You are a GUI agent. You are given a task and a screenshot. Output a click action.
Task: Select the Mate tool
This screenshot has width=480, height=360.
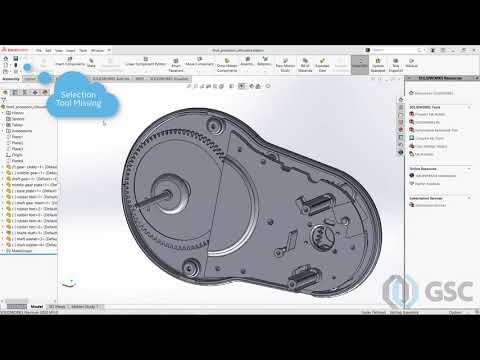[91, 63]
